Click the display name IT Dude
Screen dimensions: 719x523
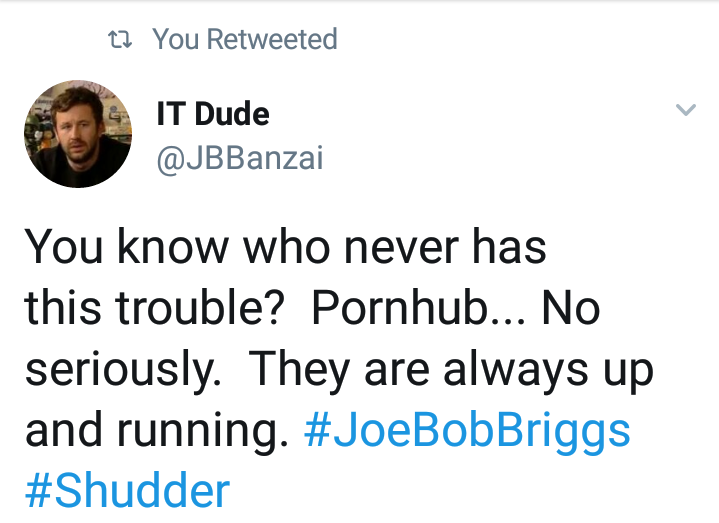pos(213,114)
